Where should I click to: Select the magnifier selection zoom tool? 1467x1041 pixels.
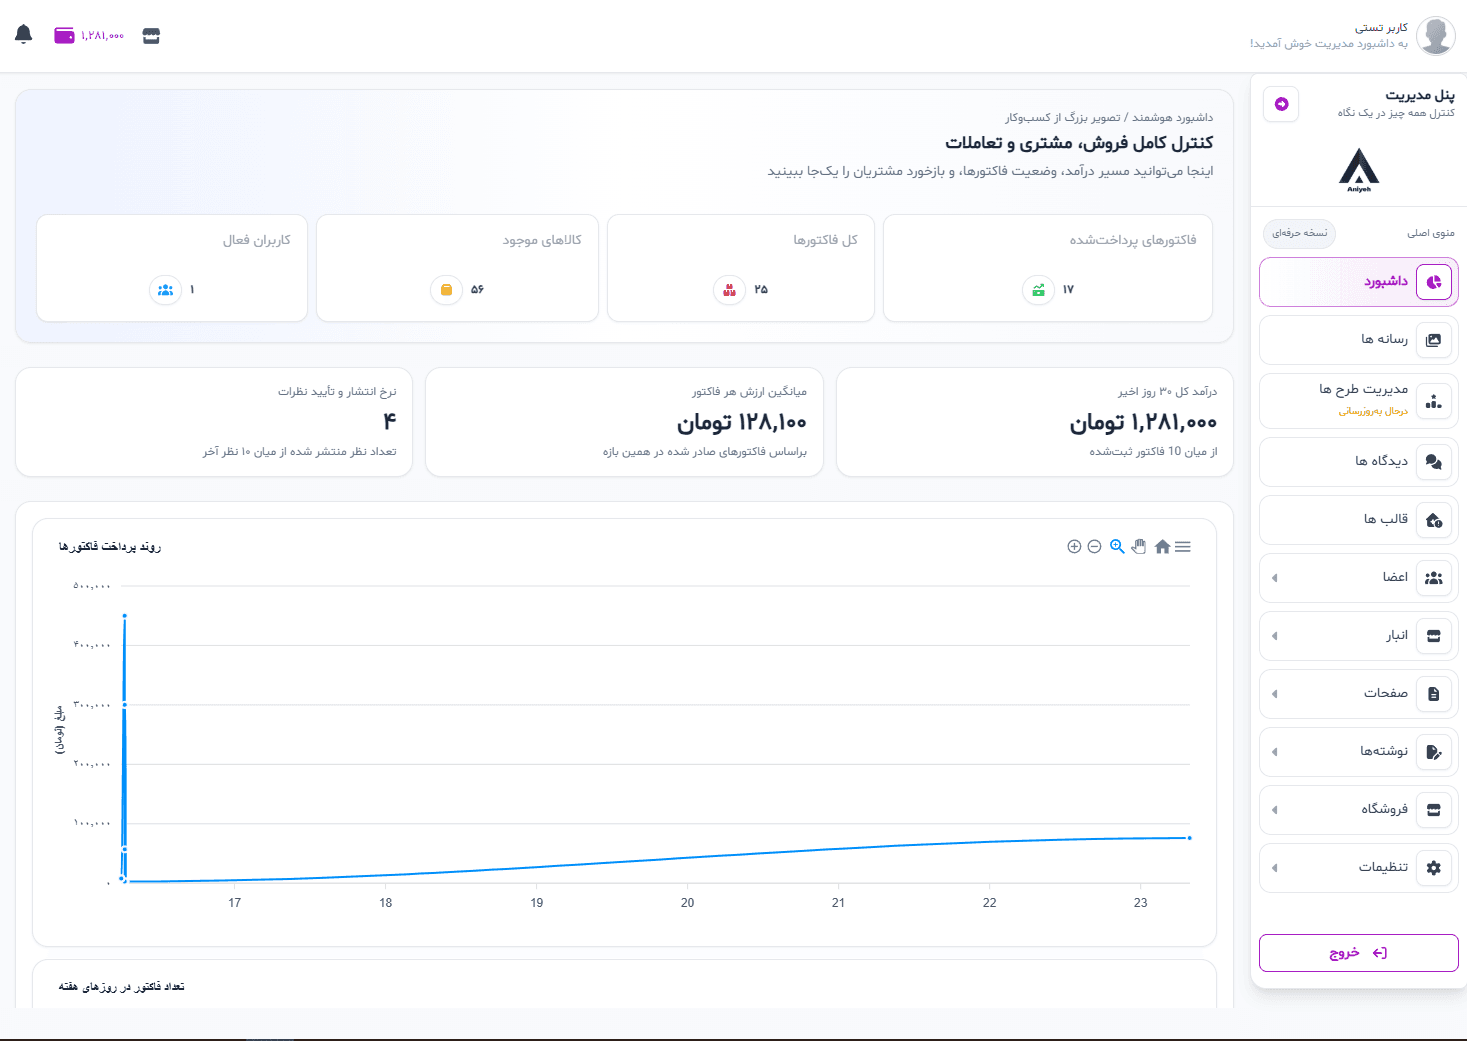tap(1117, 546)
